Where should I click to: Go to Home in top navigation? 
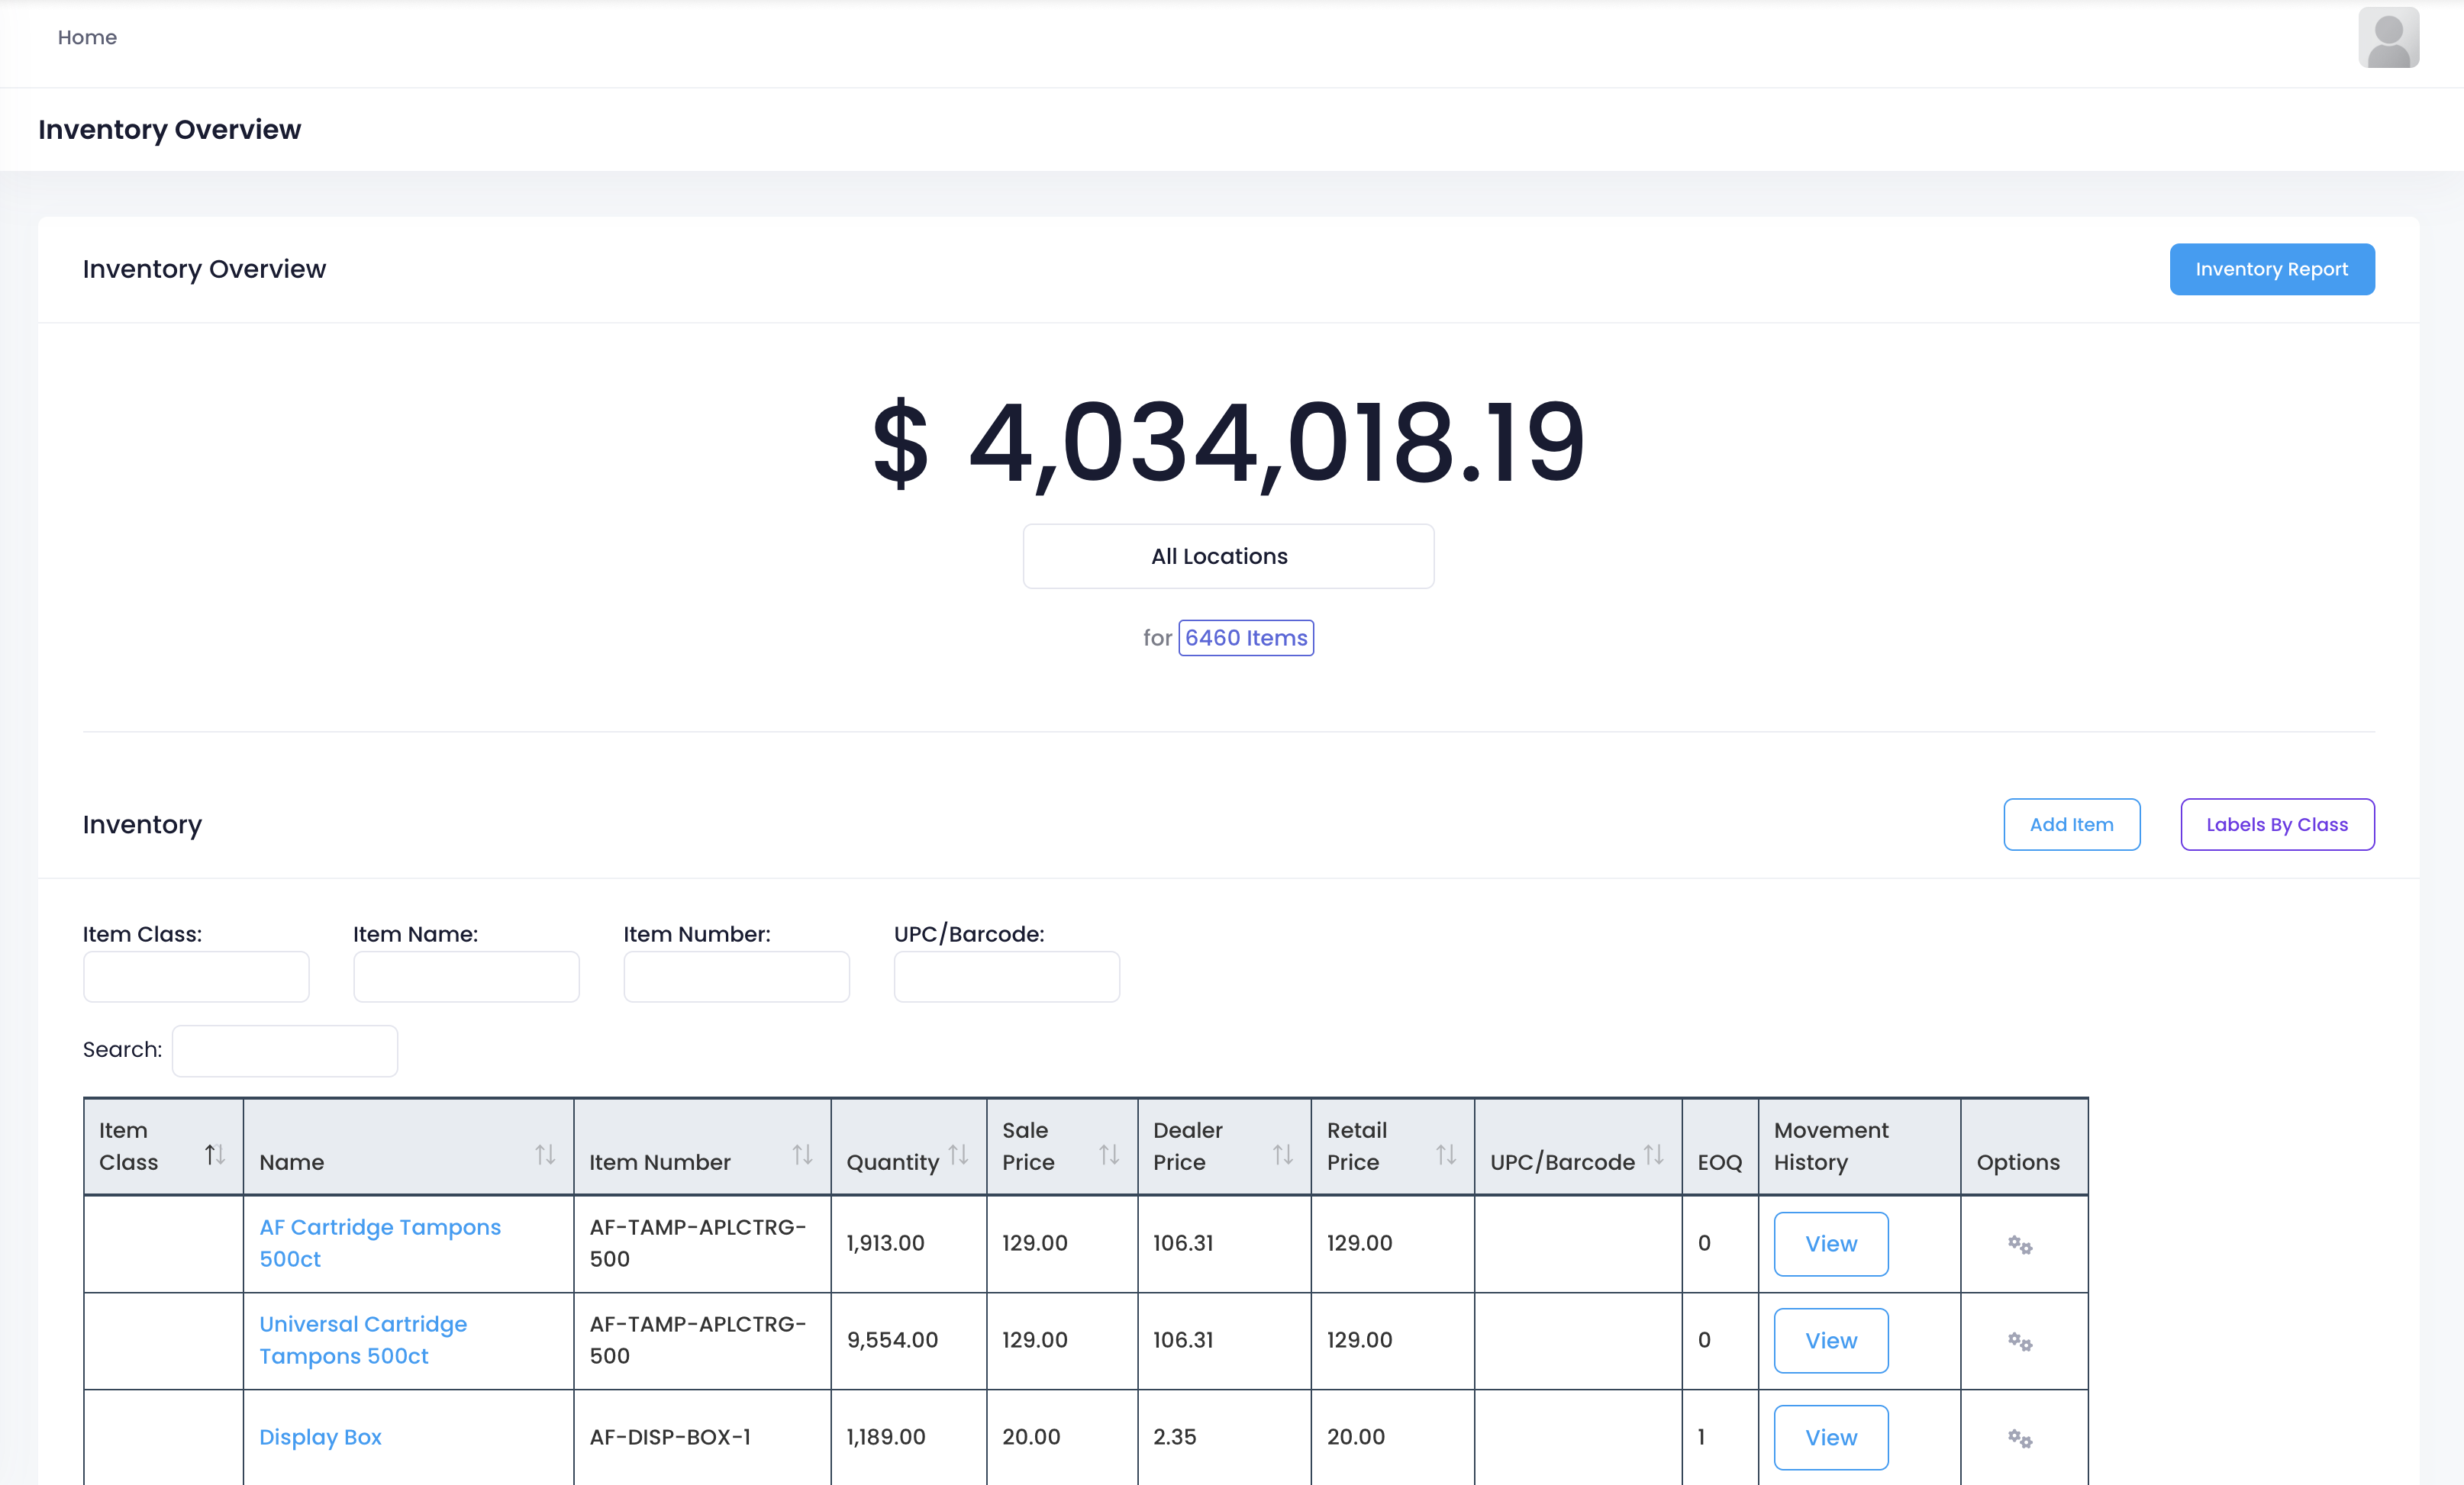[x=87, y=37]
